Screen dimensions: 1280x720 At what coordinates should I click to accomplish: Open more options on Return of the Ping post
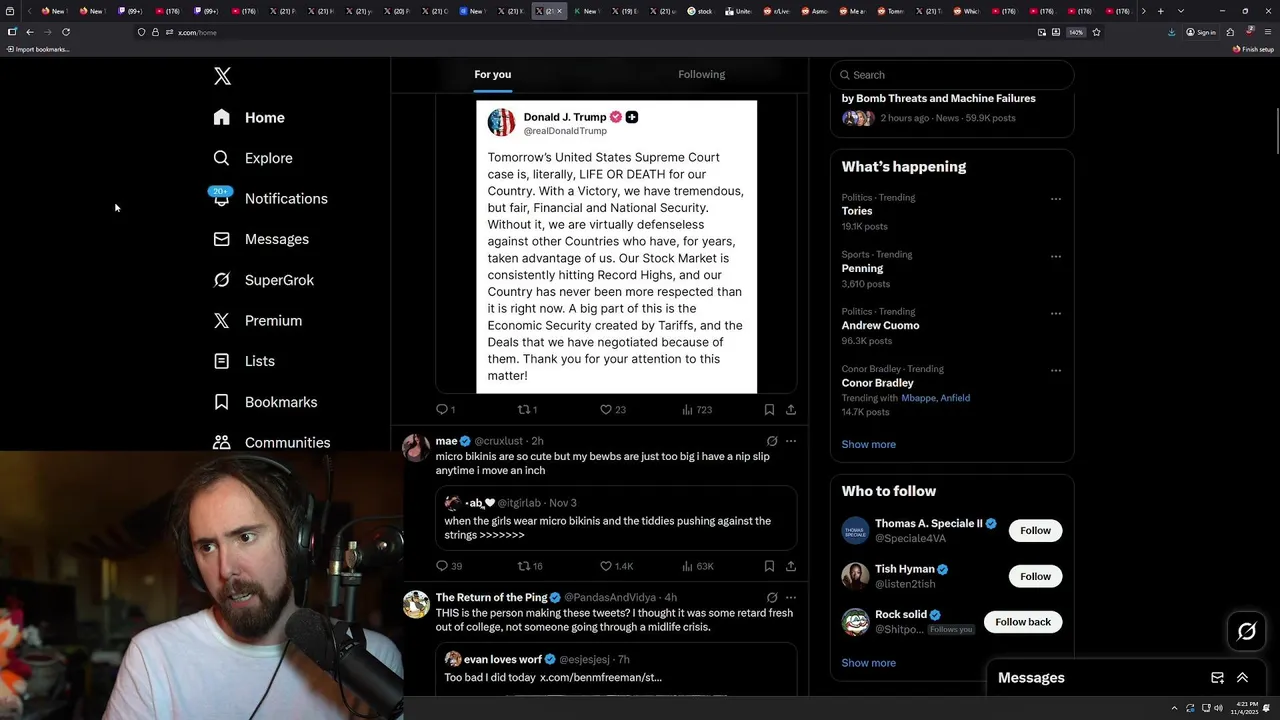791,597
